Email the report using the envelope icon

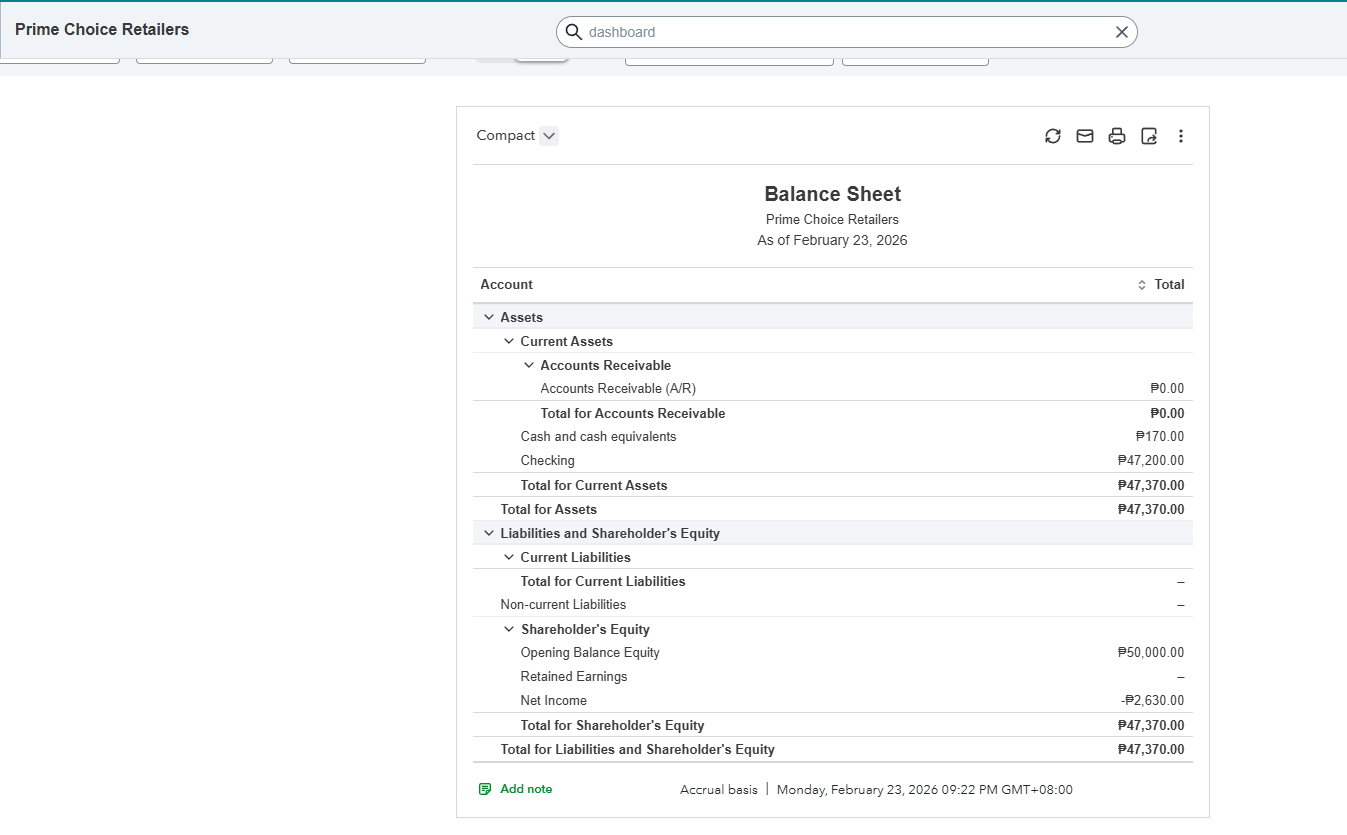1084,136
